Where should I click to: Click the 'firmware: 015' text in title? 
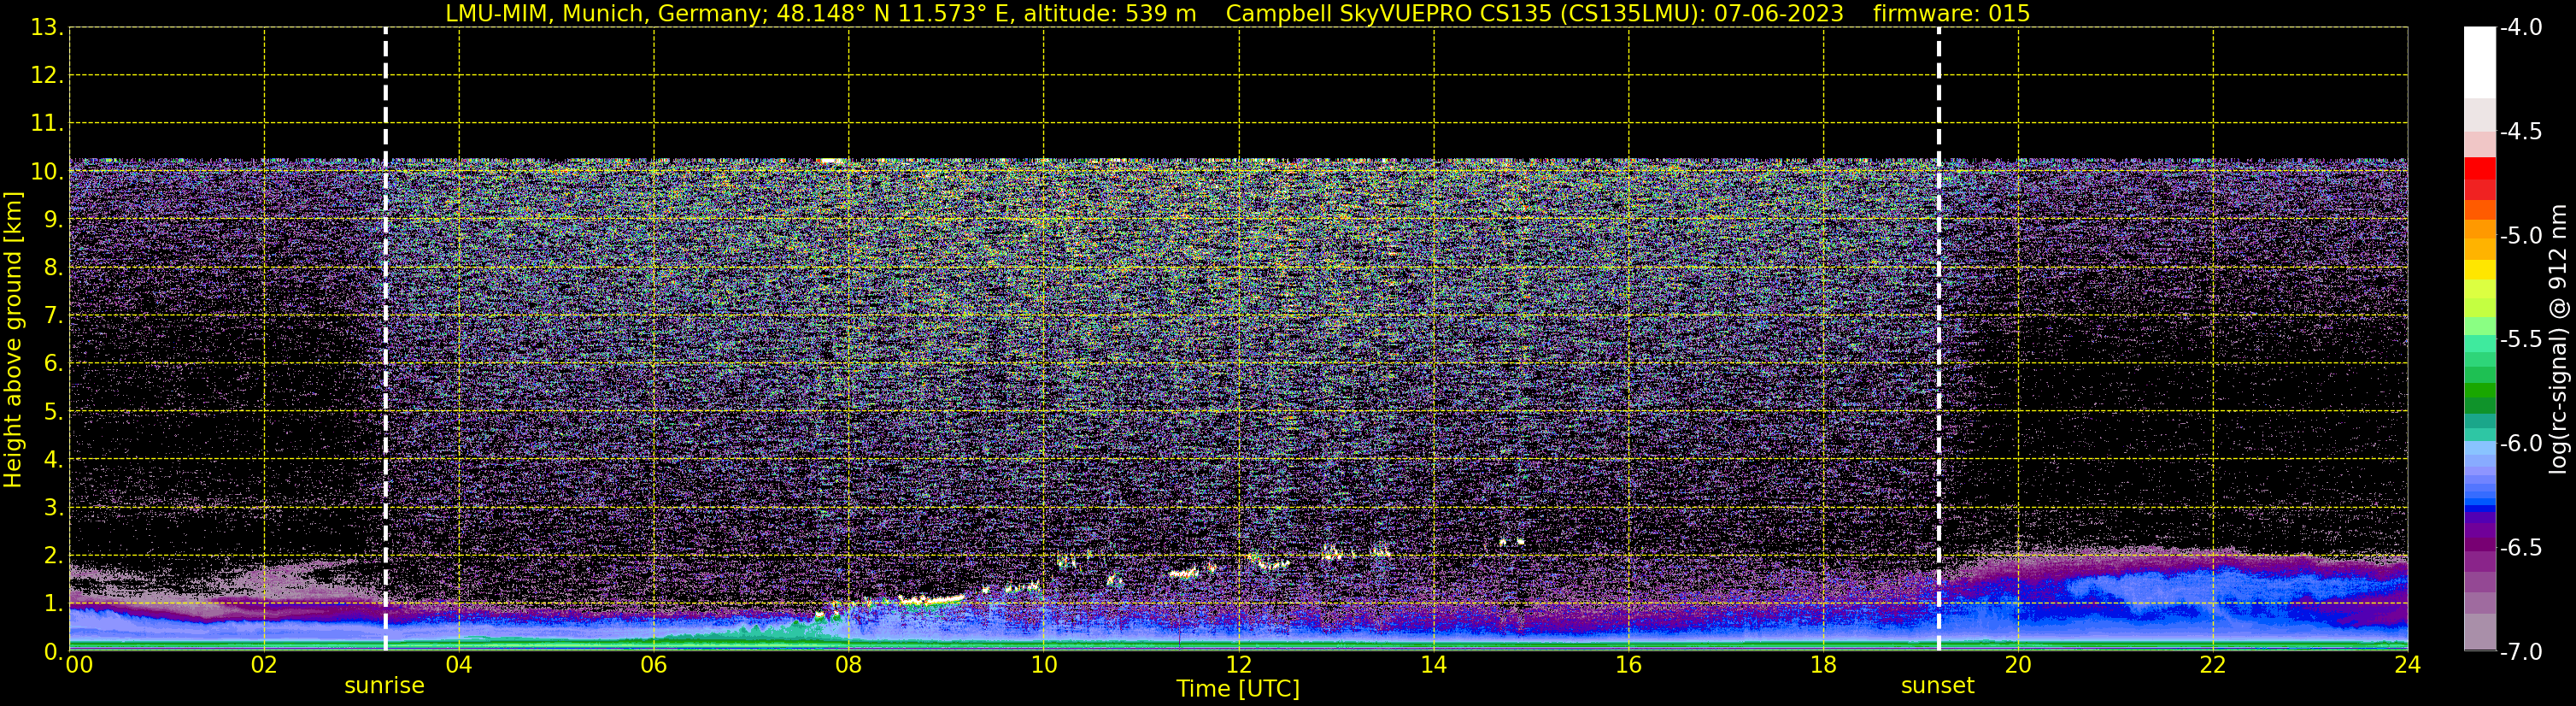[x=1951, y=14]
